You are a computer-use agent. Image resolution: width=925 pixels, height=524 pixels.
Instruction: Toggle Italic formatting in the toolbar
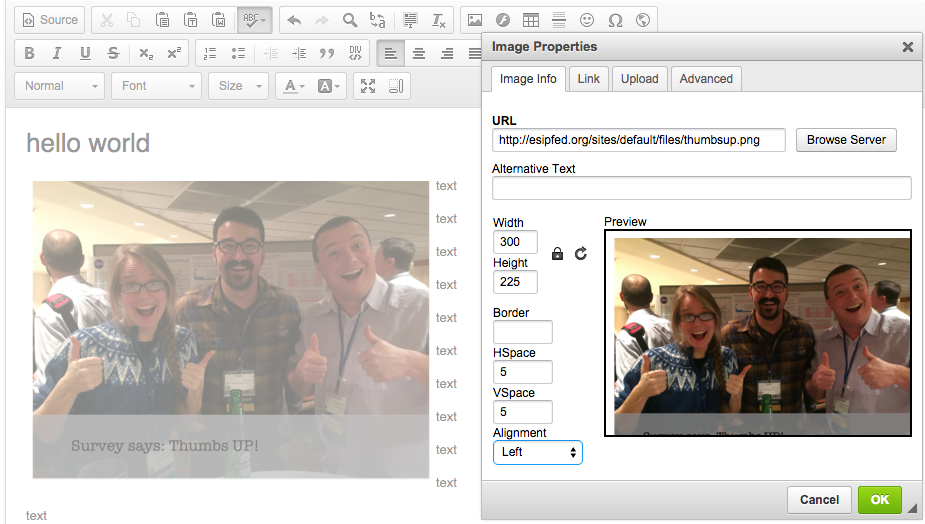coord(57,54)
